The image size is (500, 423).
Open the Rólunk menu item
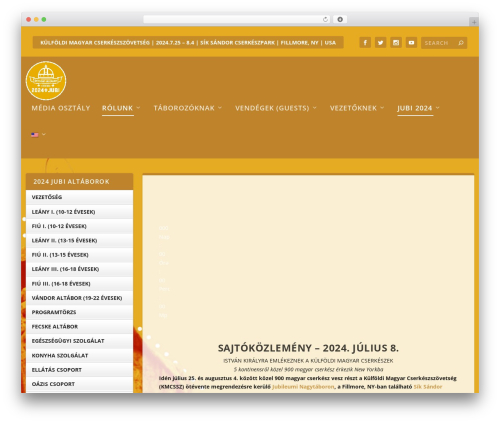117,108
